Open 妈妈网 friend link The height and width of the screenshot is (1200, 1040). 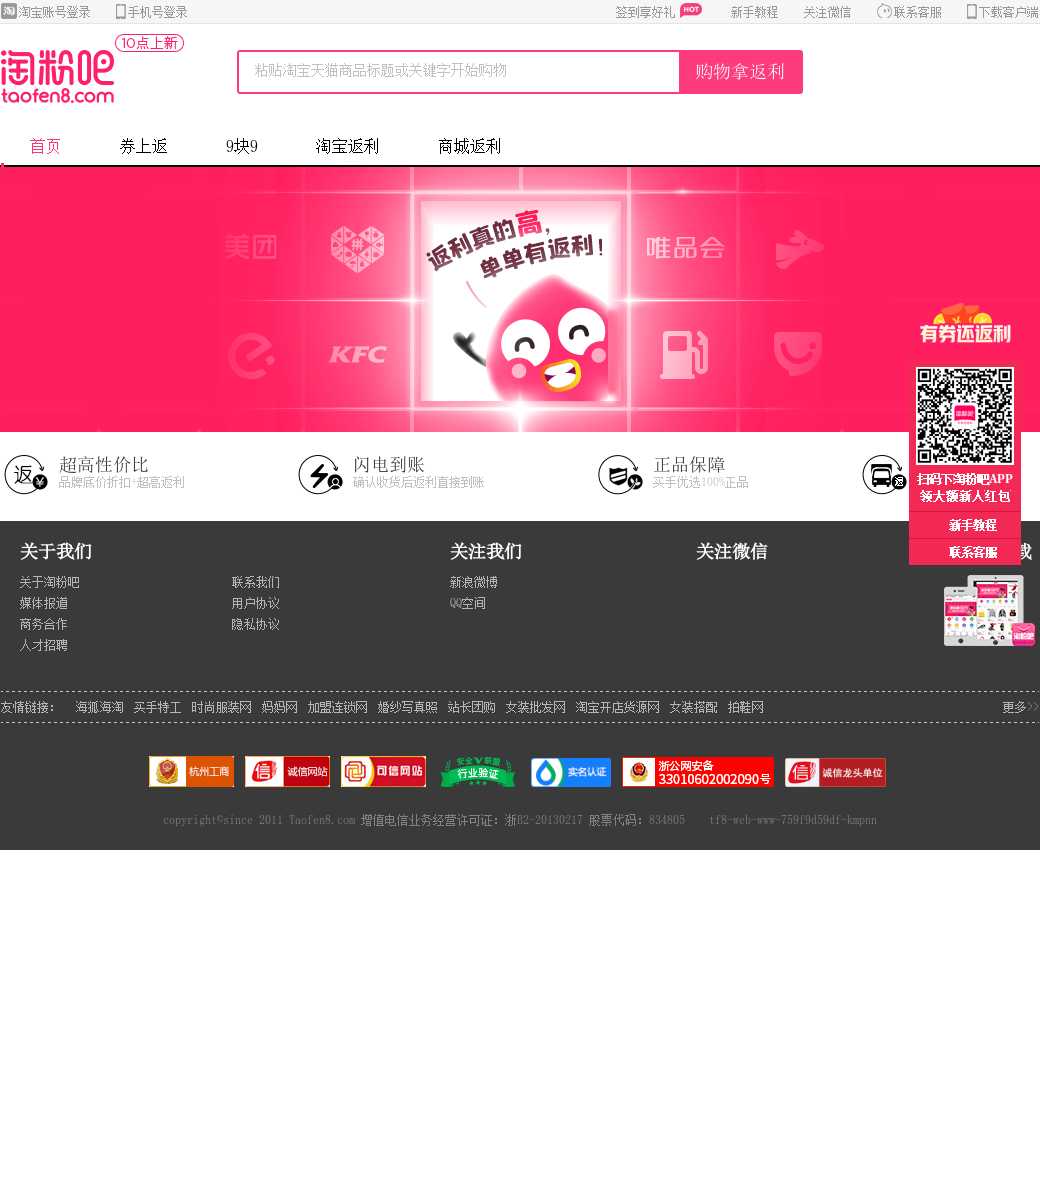279,707
